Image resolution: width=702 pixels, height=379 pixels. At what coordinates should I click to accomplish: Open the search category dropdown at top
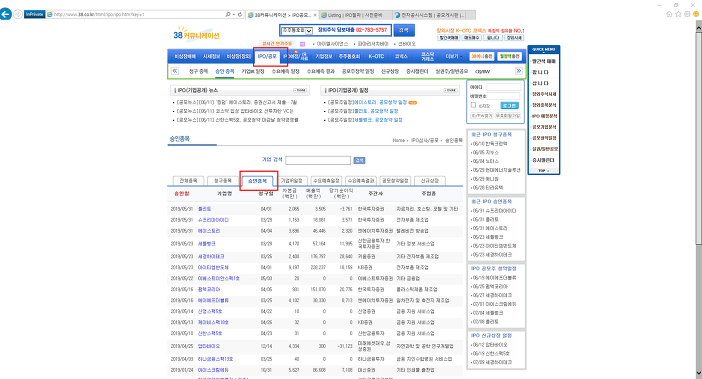pyautogui.click(x=297, y=30)
